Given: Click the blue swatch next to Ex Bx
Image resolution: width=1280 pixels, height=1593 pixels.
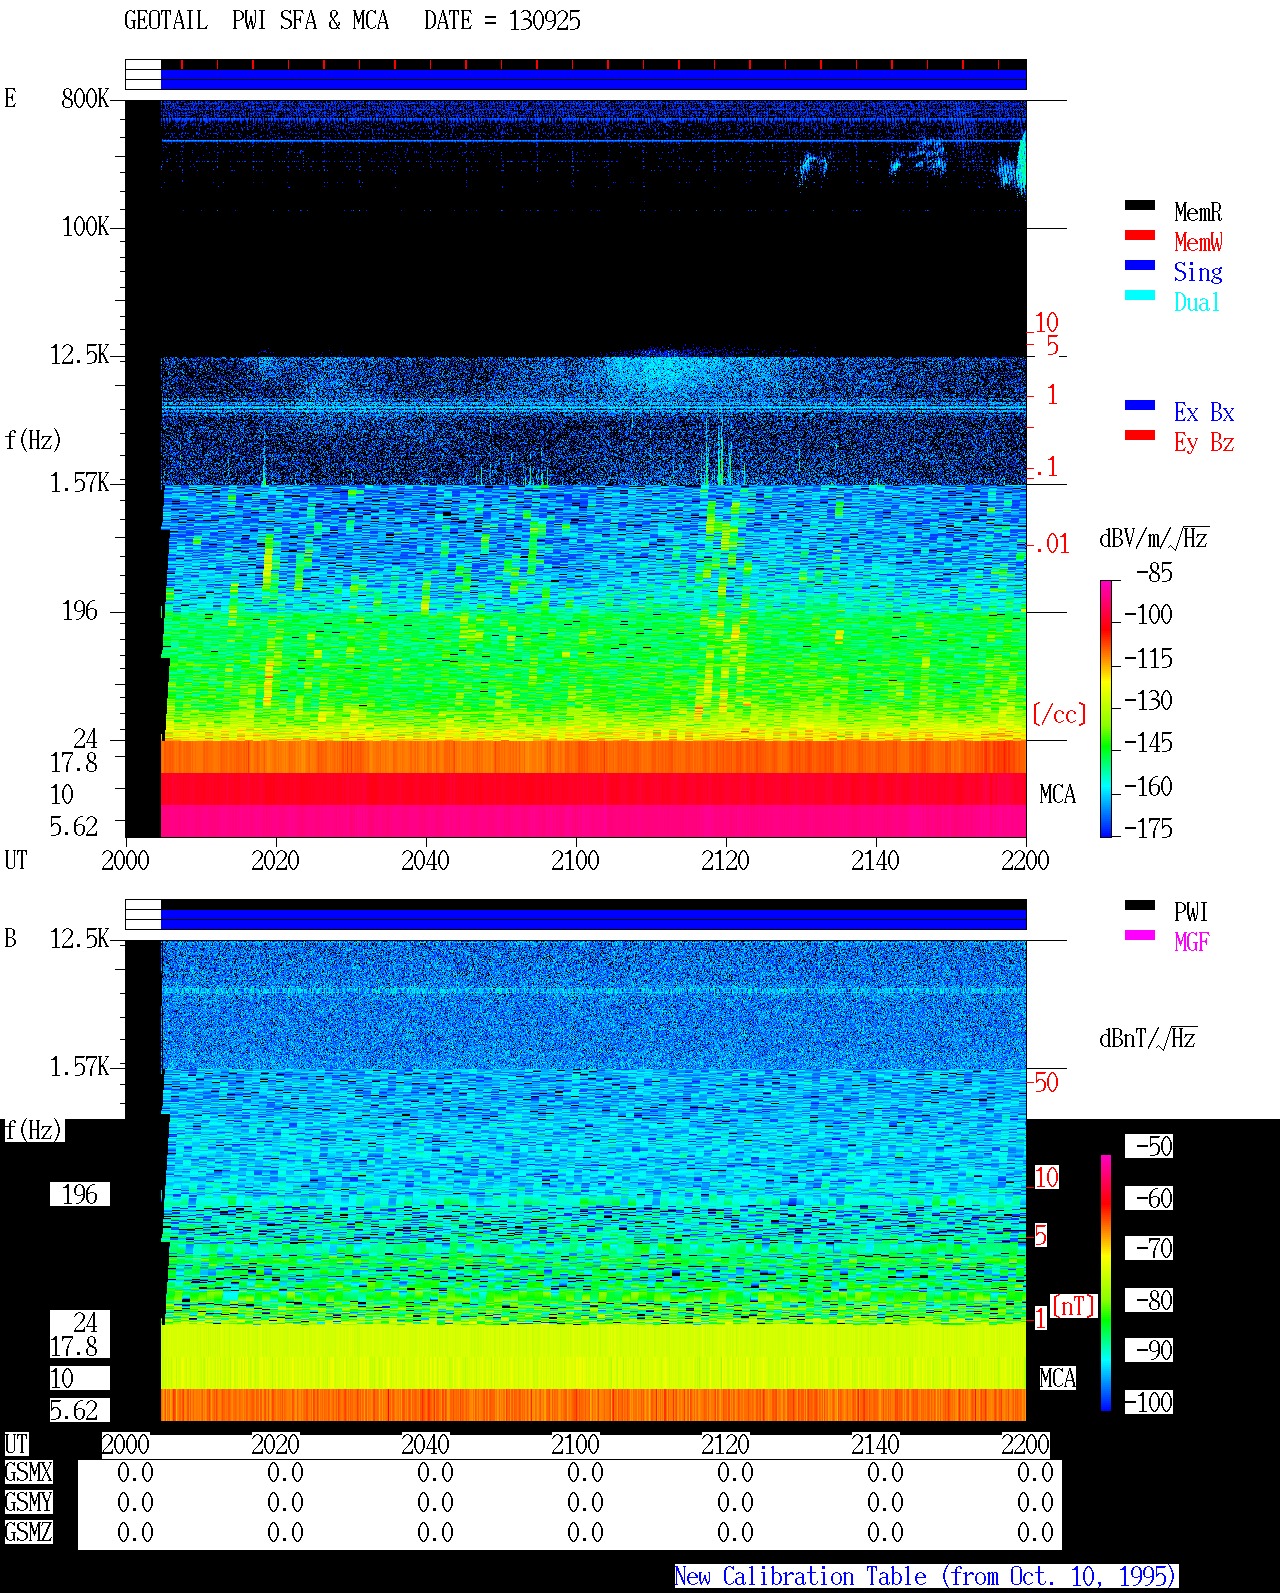Looking at the screenshot, I should click(x=1140, y=406).
